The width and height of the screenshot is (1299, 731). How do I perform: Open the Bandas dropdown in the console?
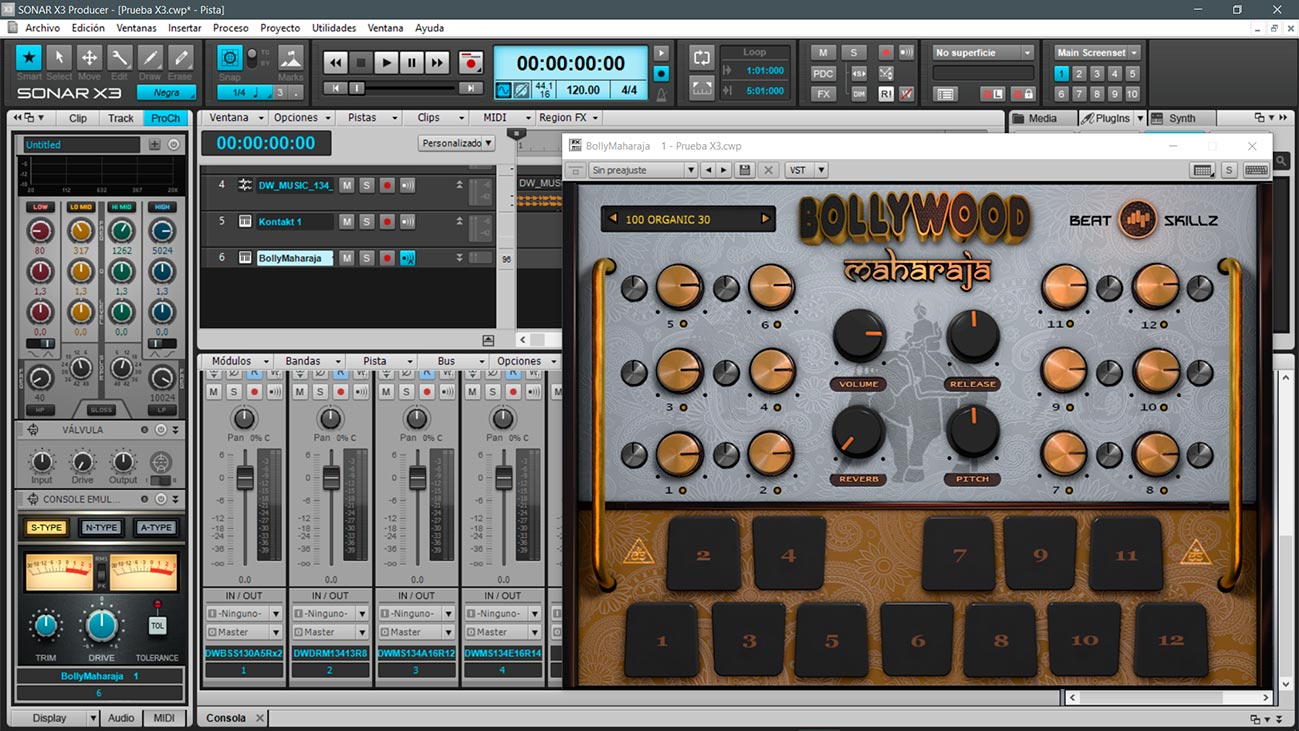click(310, 361)
